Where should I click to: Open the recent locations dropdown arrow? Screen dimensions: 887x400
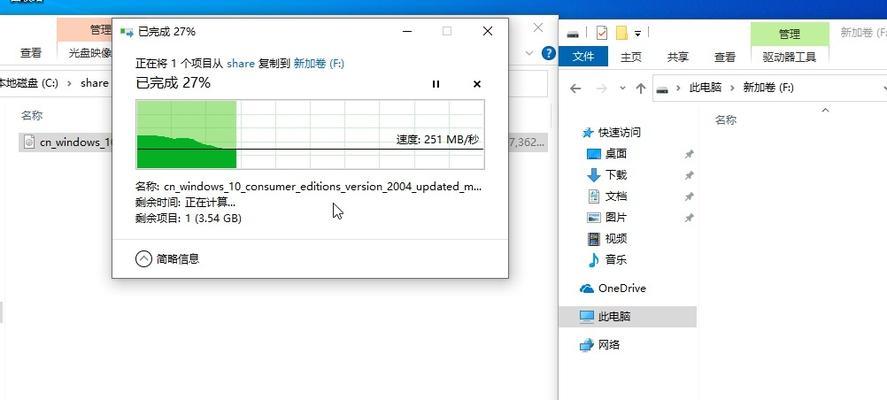click(623, 88)
